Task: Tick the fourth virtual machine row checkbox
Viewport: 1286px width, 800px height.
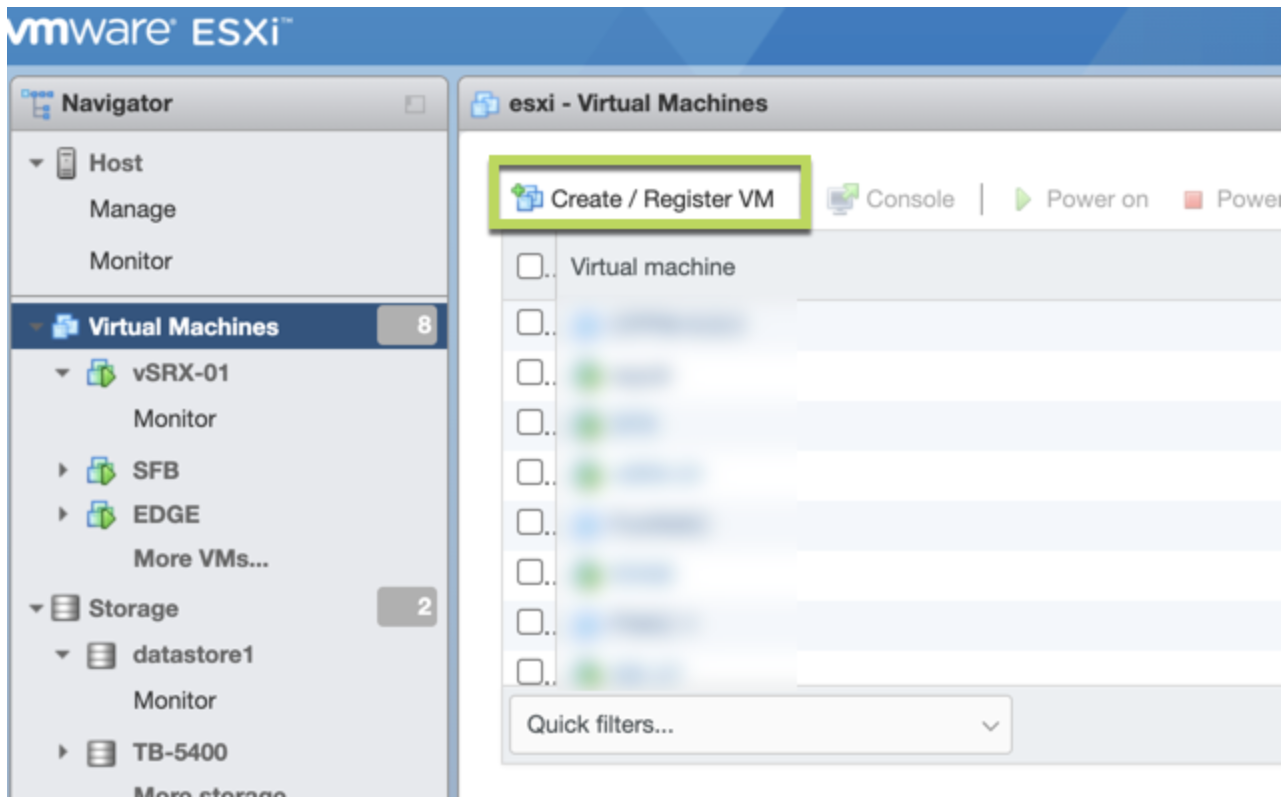Action: tap(529, 472)
